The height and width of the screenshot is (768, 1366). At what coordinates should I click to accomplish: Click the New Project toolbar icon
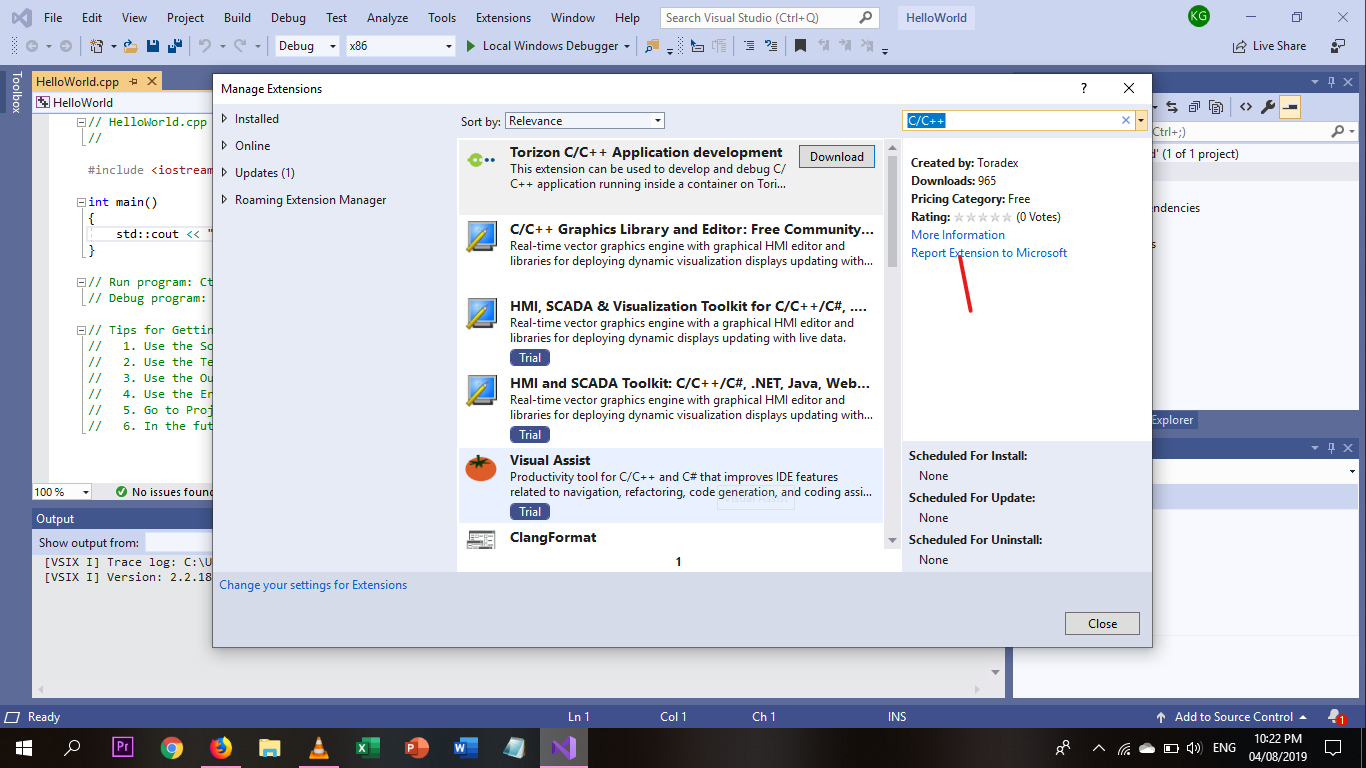[96, 46]
